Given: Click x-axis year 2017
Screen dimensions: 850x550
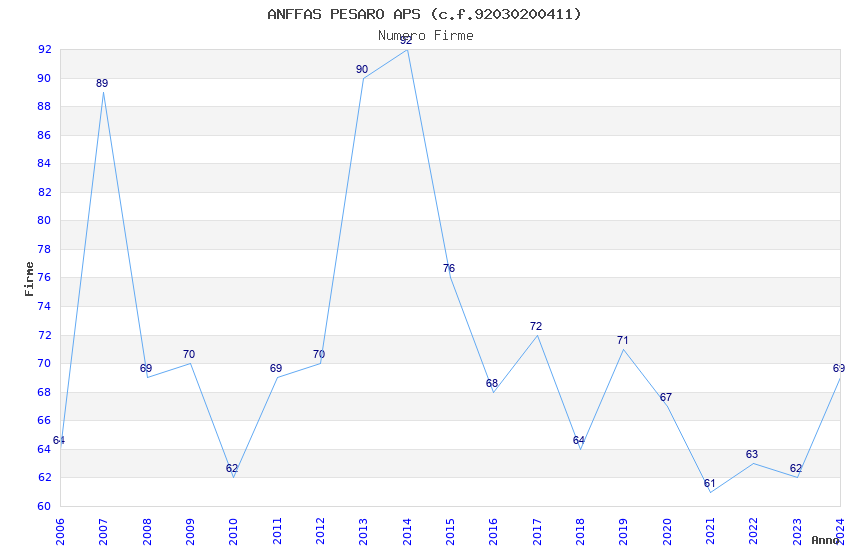Looking at the screenshot, I should (x=537, y=532).
